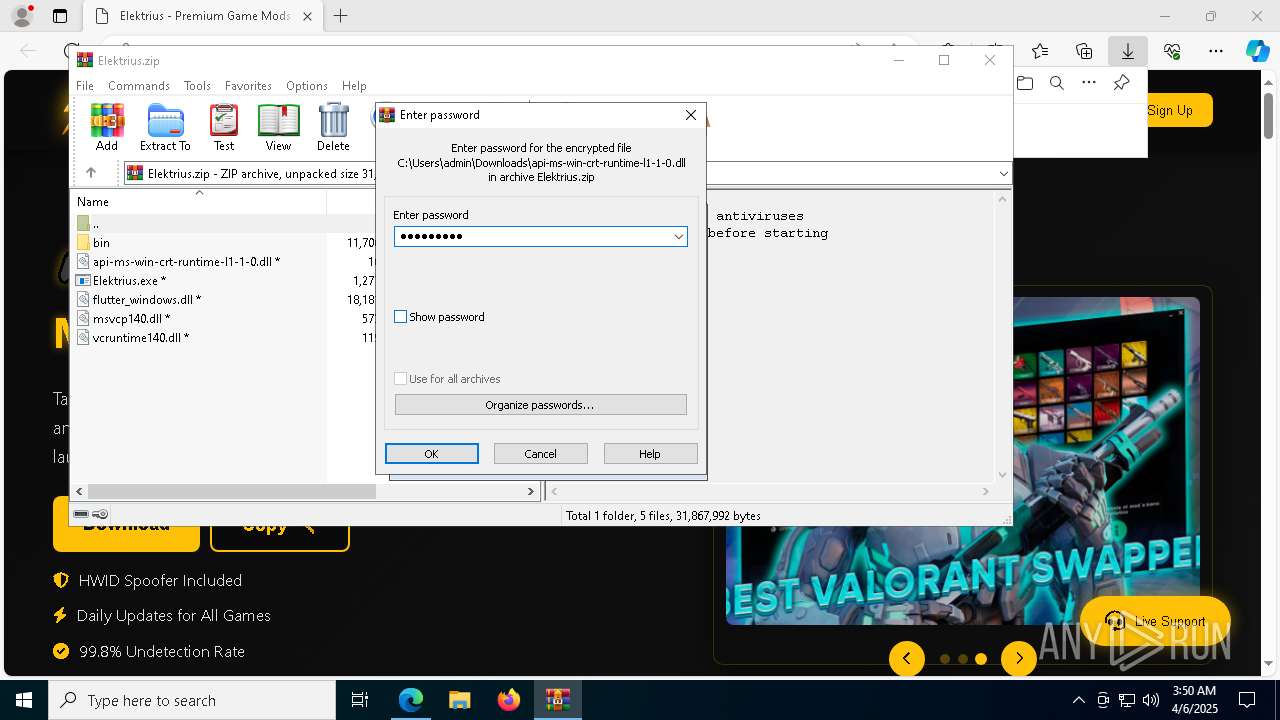Switch to WinRAR on the taskbar
Viewport: 1280px width, 720px height.
(x=557, y=700)
